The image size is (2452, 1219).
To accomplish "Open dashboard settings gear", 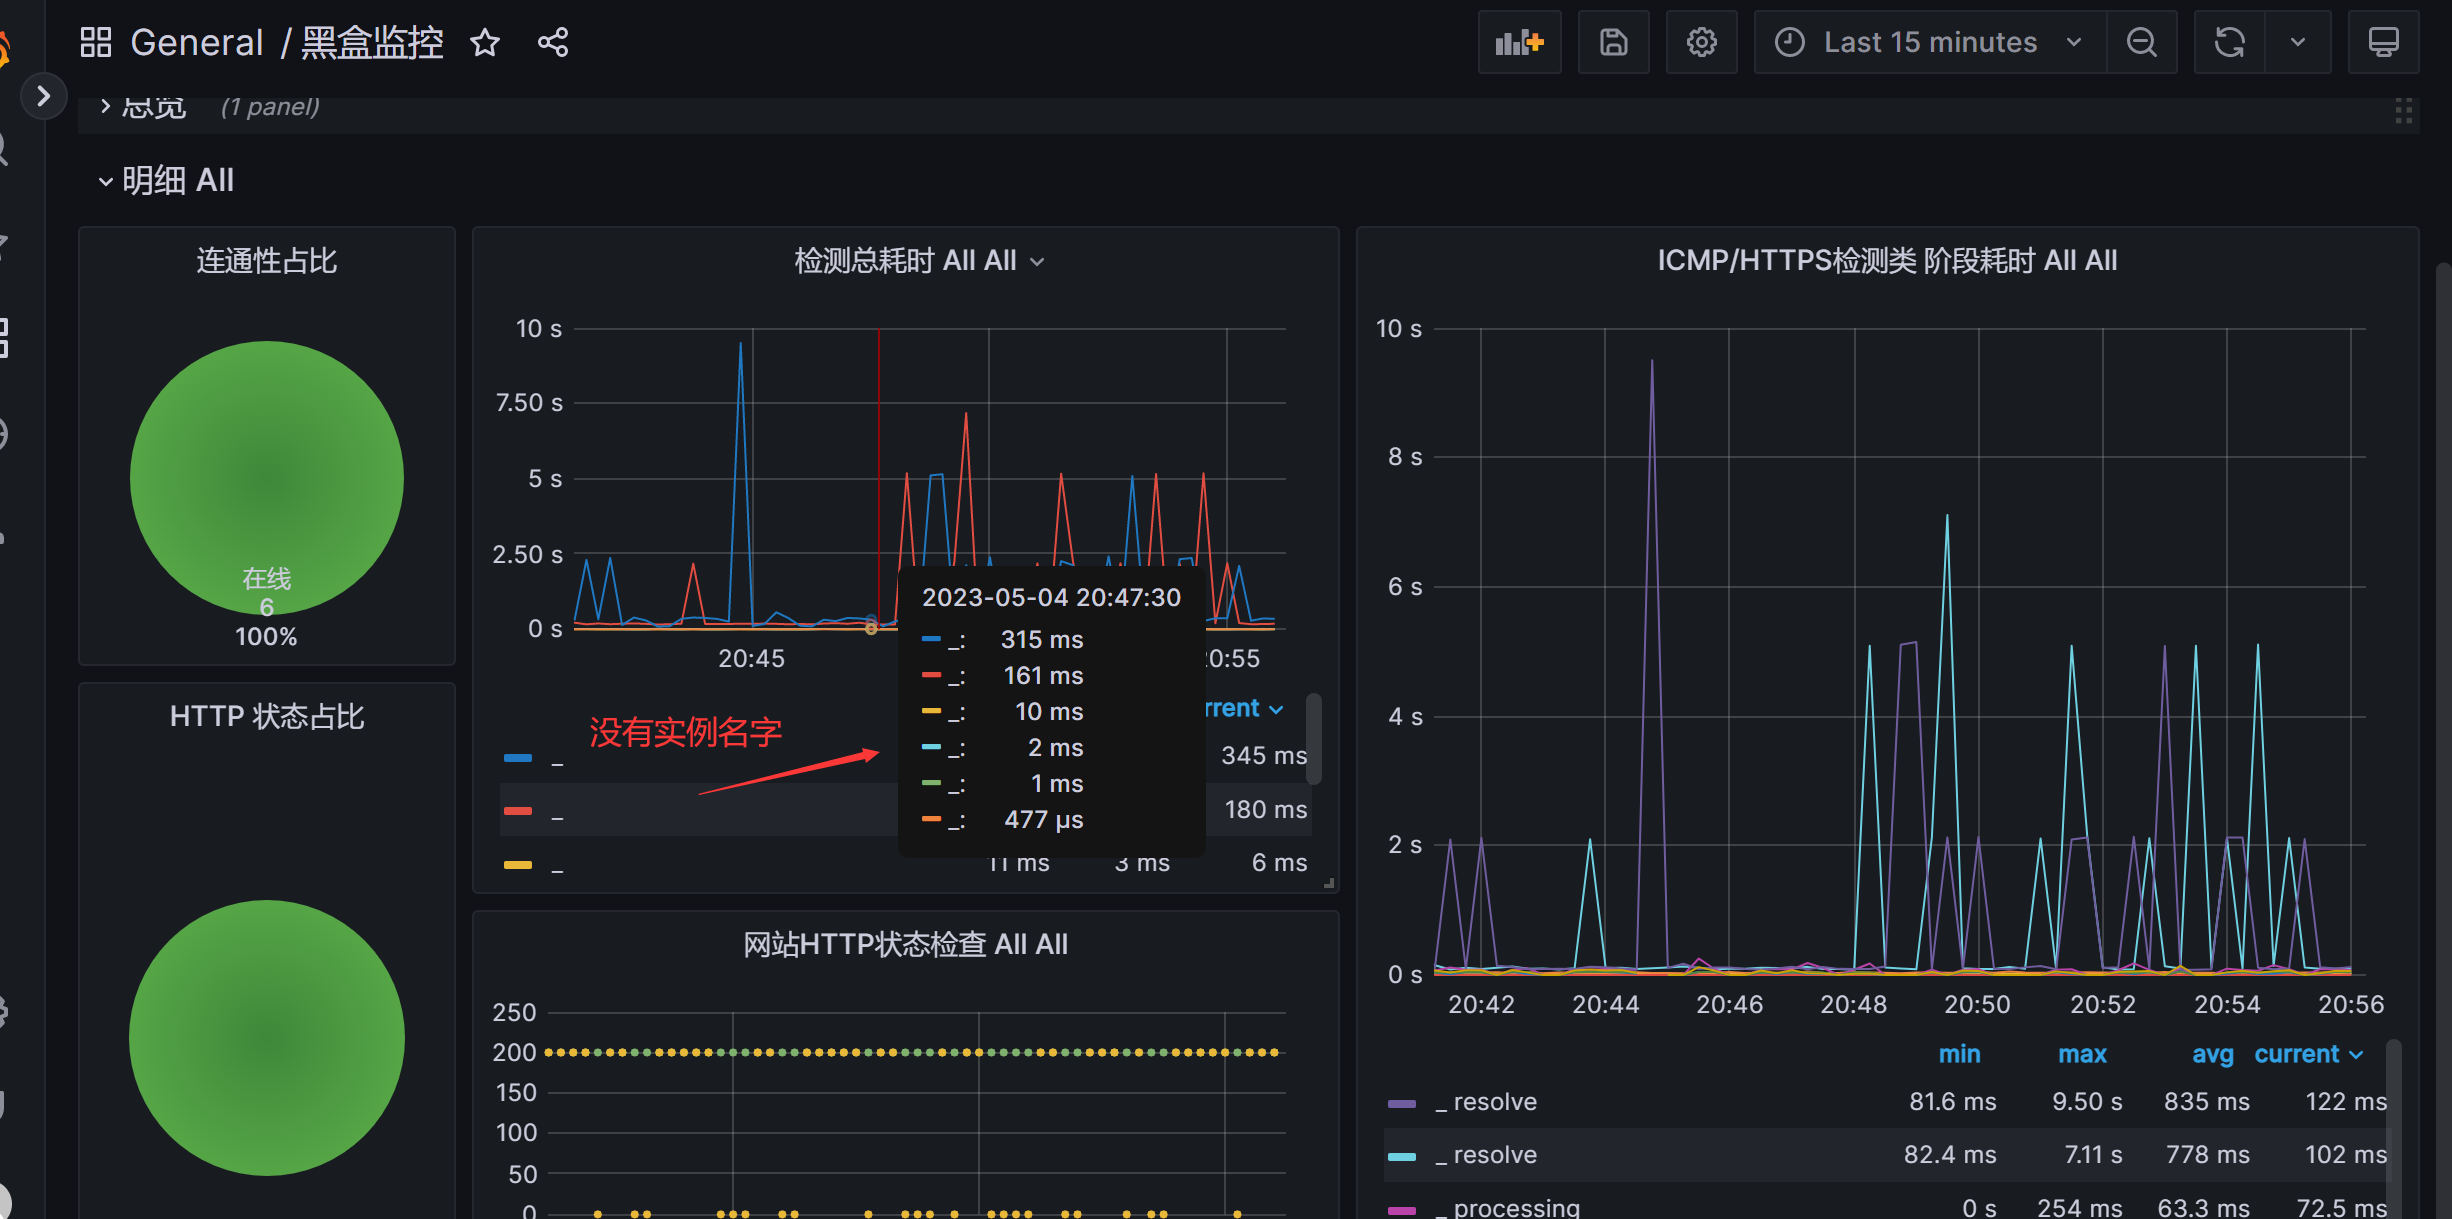I will (1701, 43).
